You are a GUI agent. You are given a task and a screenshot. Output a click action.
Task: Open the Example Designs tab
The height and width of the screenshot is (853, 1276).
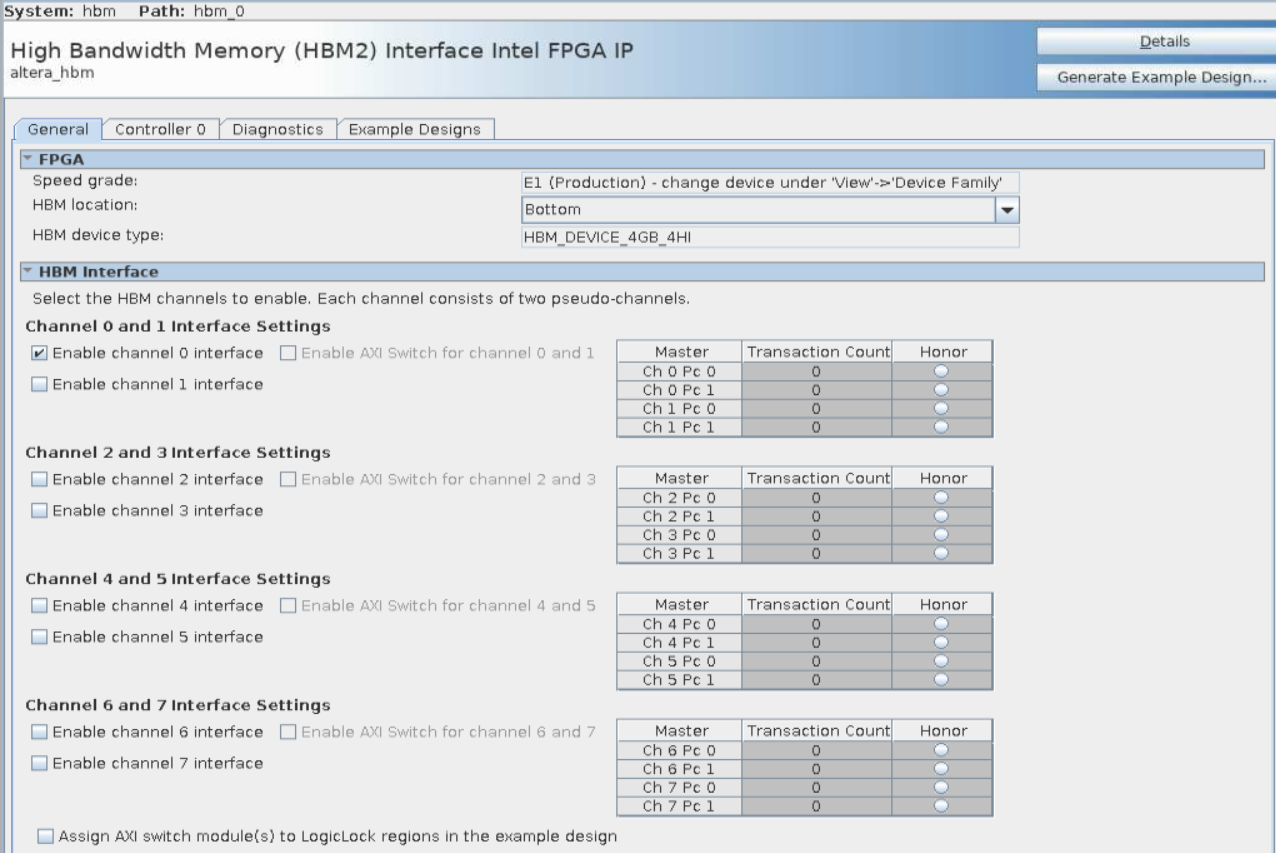[414, 129]
